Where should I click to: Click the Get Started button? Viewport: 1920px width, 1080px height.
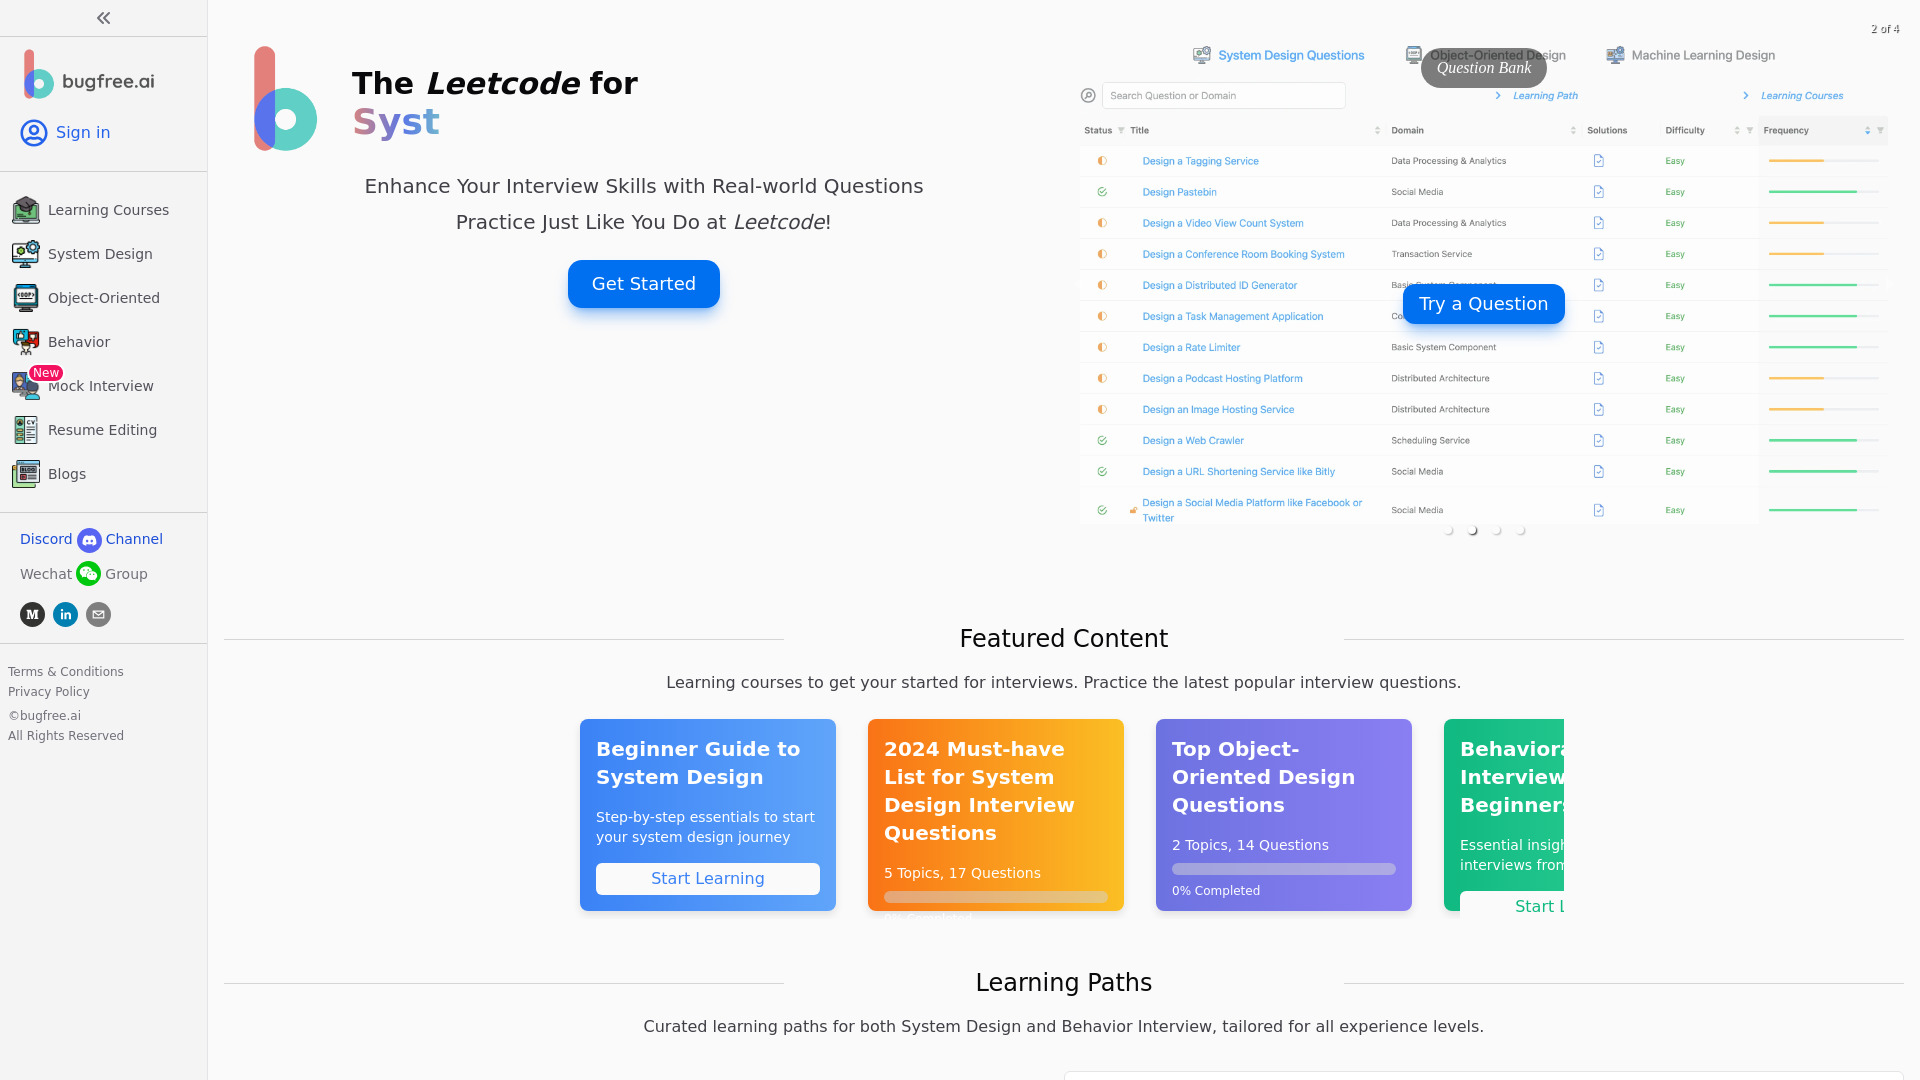click(x=644, y=284)
